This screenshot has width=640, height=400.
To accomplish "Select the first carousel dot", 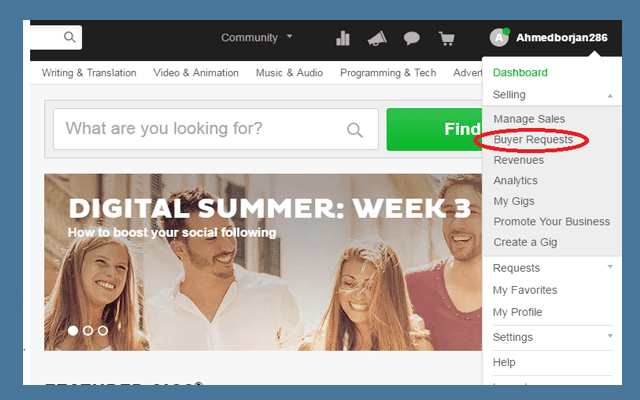I will click(73, 330).
